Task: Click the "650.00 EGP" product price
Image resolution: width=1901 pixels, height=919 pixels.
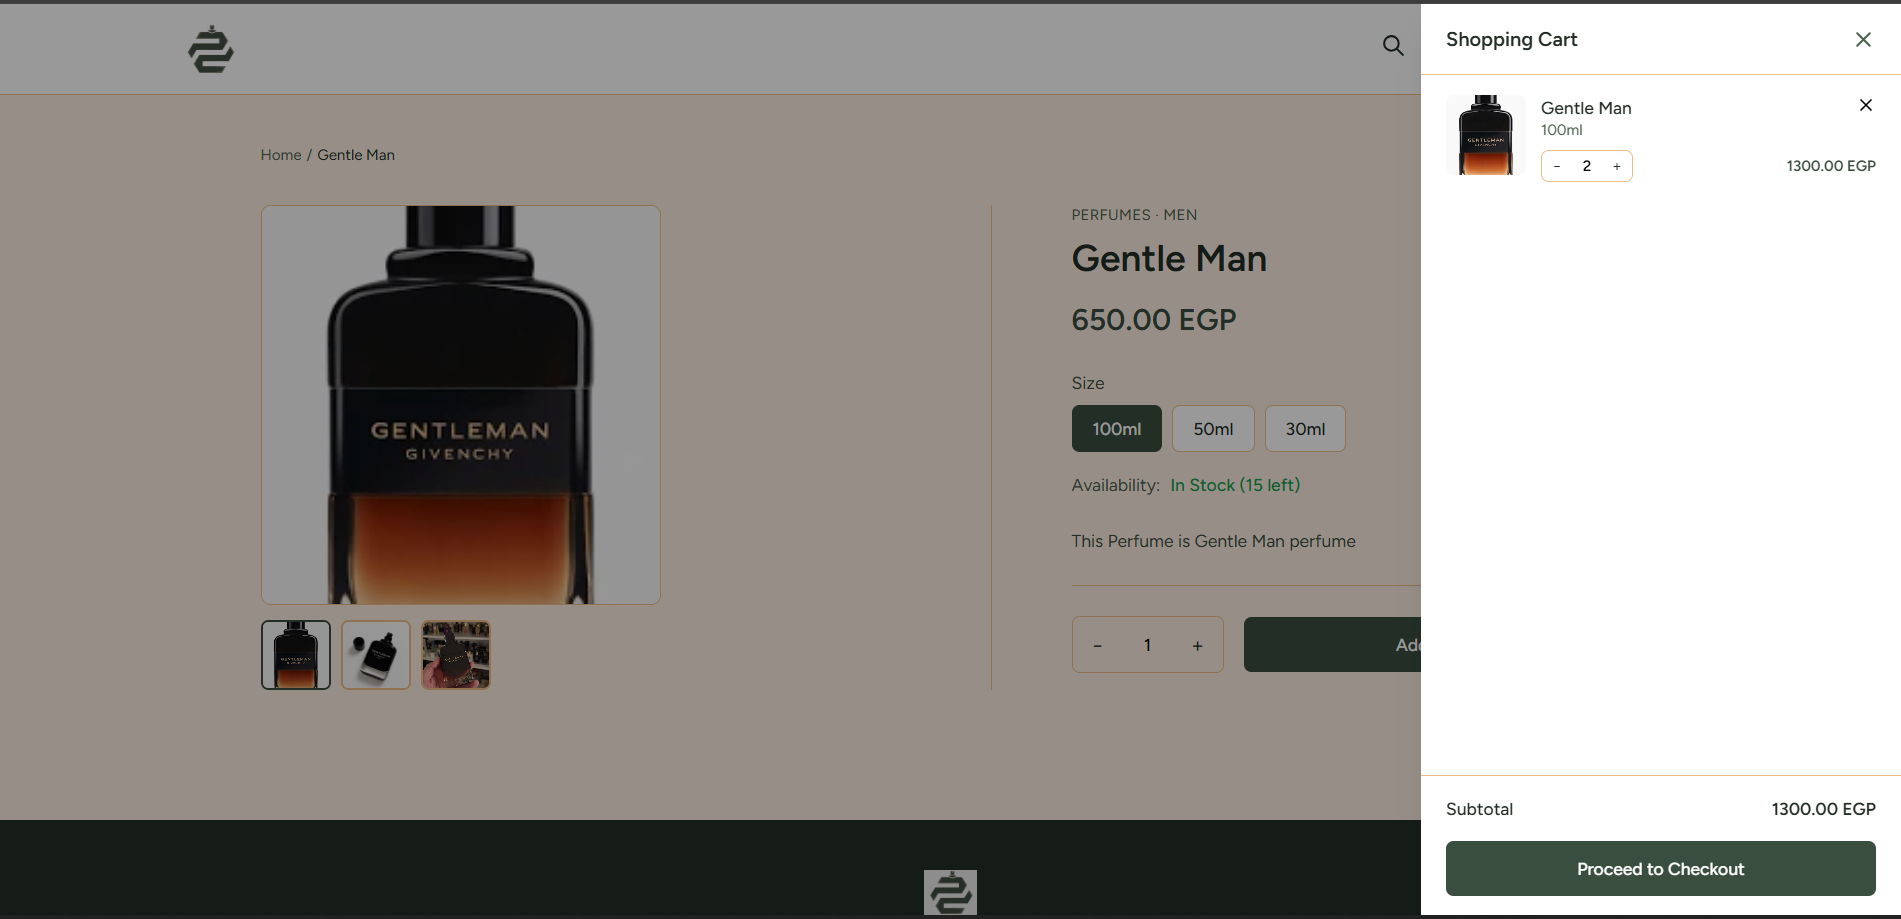Action: click(1154, 320)
